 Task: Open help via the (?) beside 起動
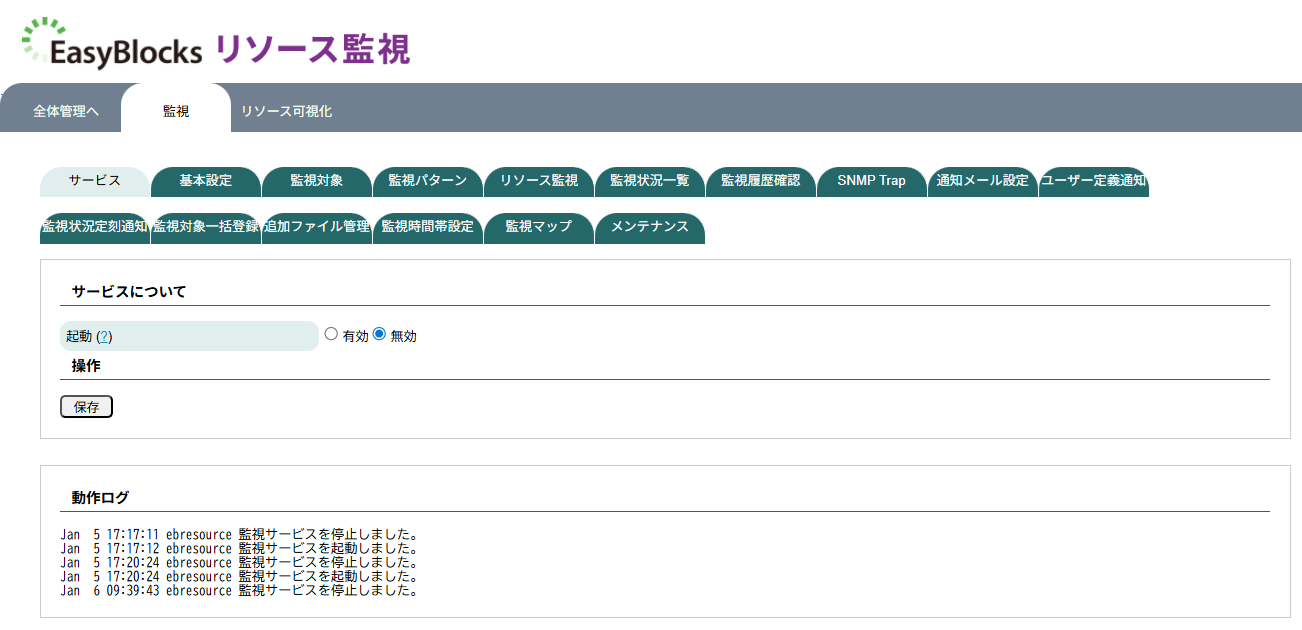pyautogui.click(x=104, y=336)
